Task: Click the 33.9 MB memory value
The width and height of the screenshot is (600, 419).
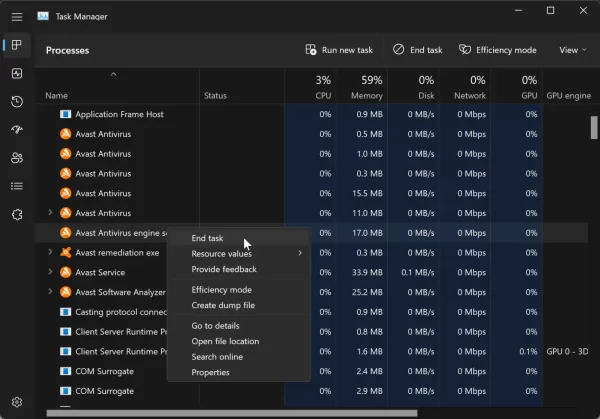Action: coord(367,272)
